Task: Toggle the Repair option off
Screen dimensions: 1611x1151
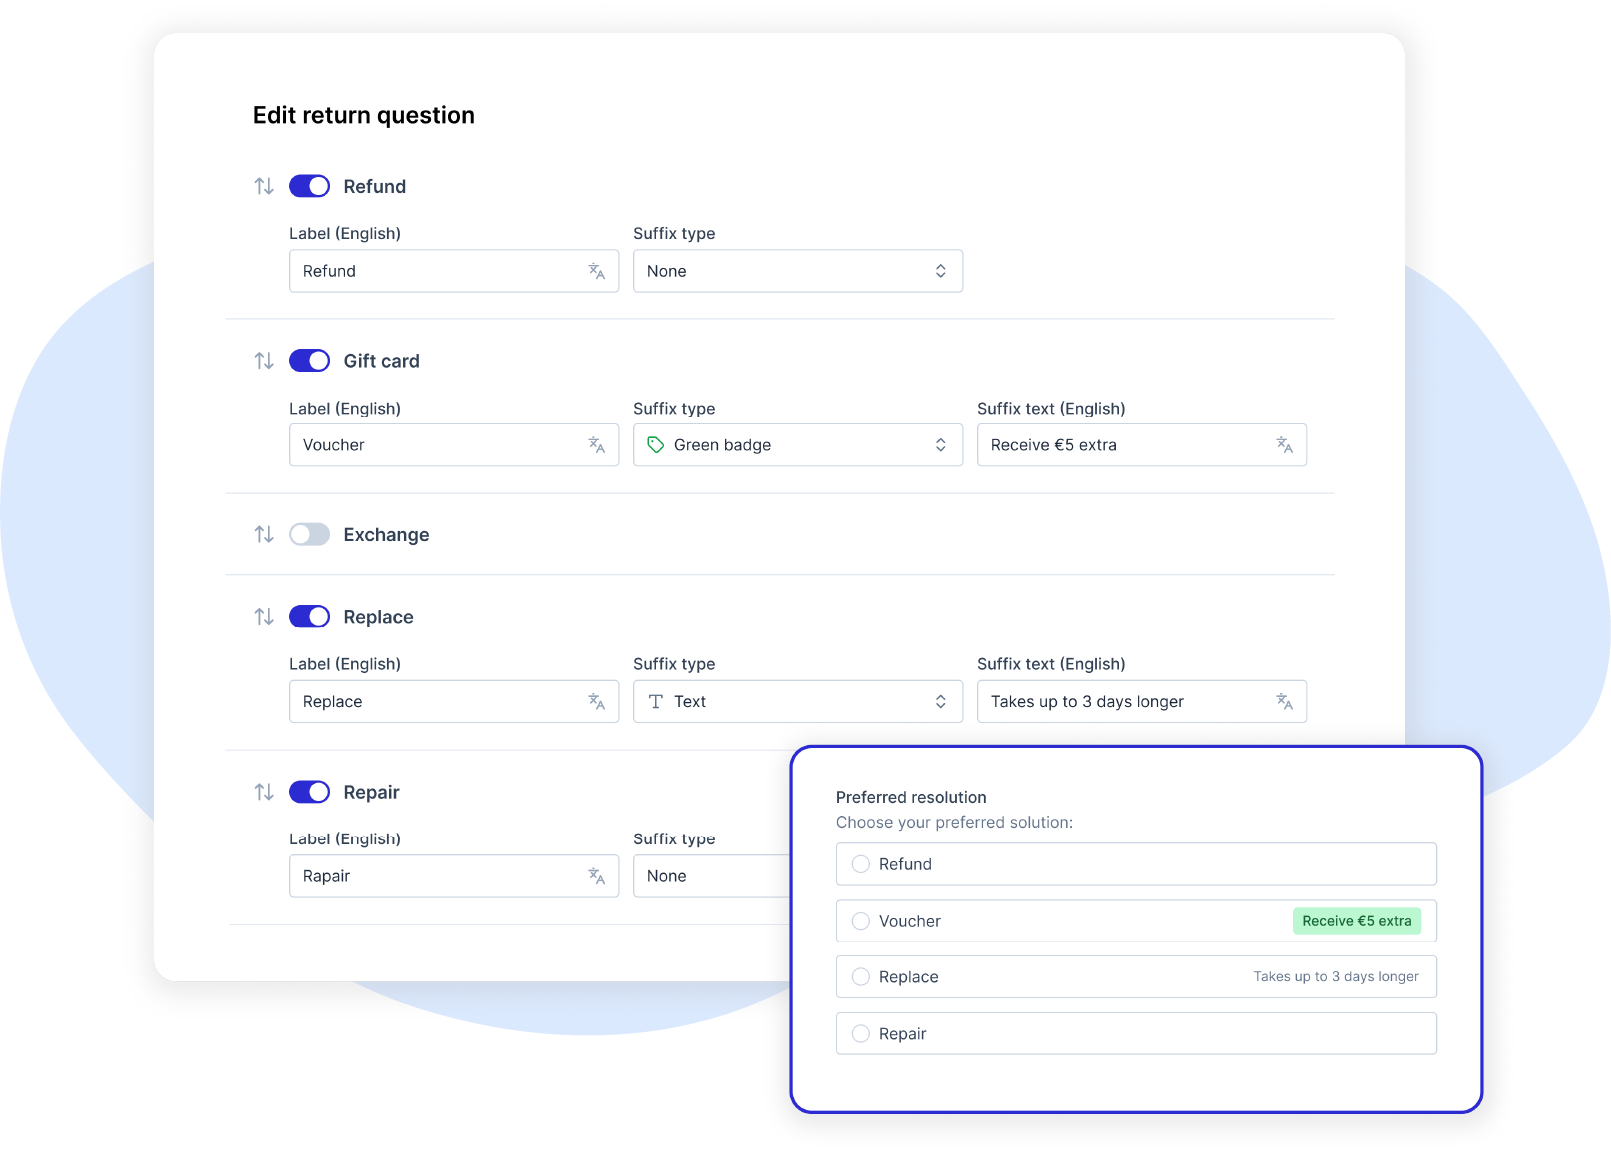Action: [310, 792]
